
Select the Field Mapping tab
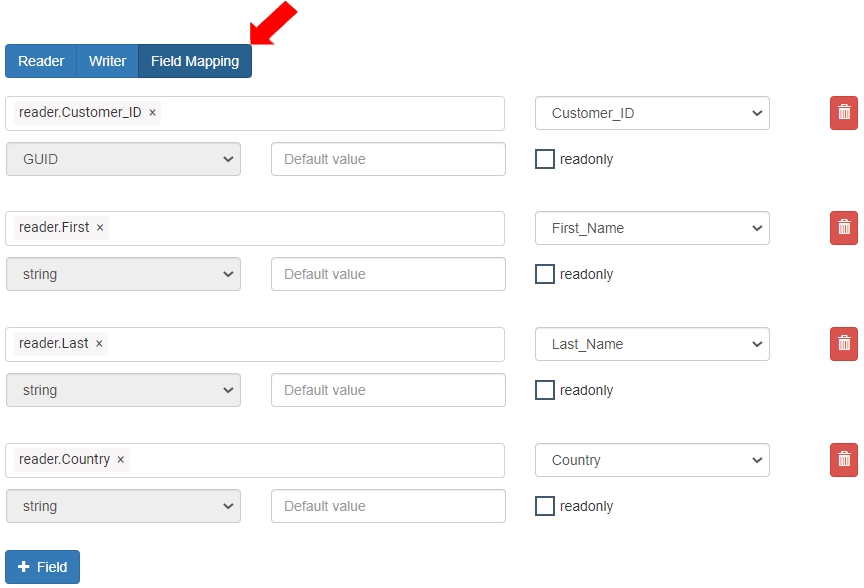click(x=195, y=61)
